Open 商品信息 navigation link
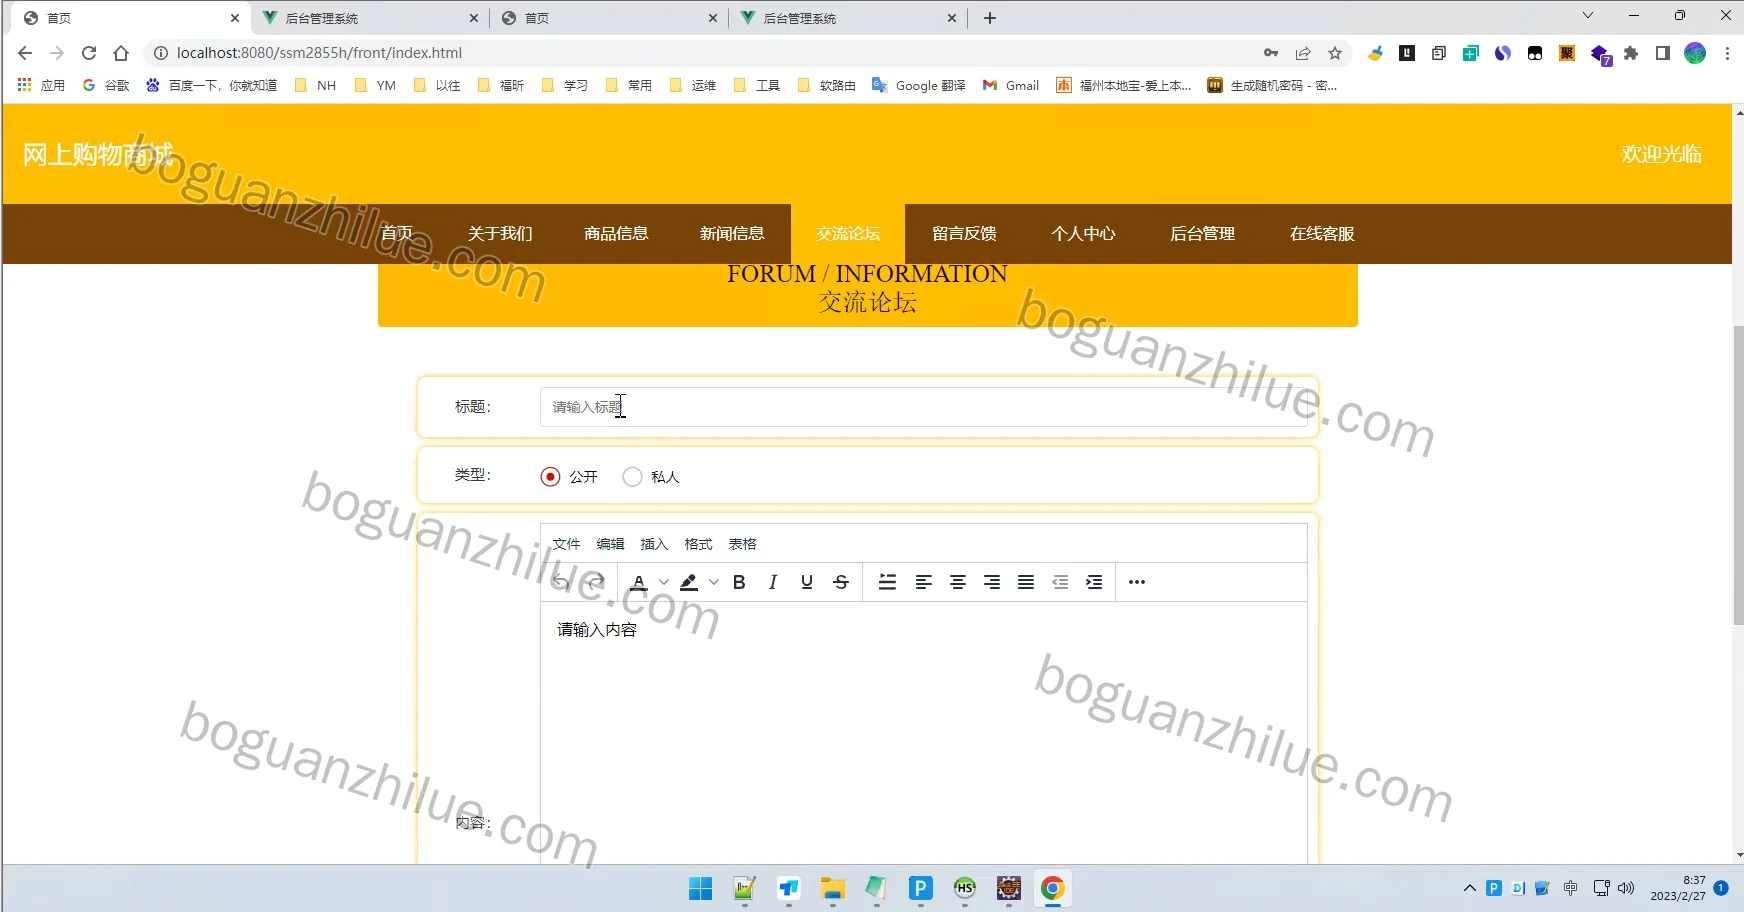 (x=616, y=234)
